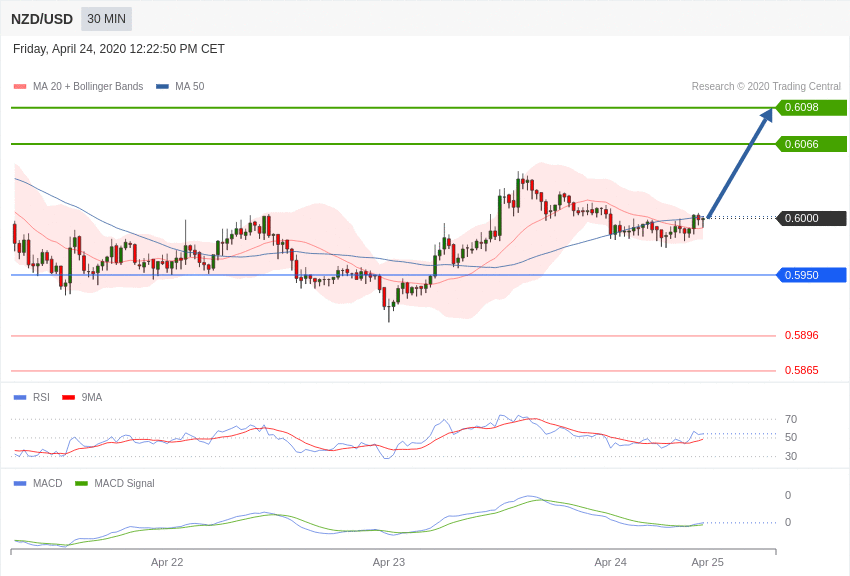850x576 pixels.
Task: Click the Apr 23 date axis label
Action: (x=389, y=562)
